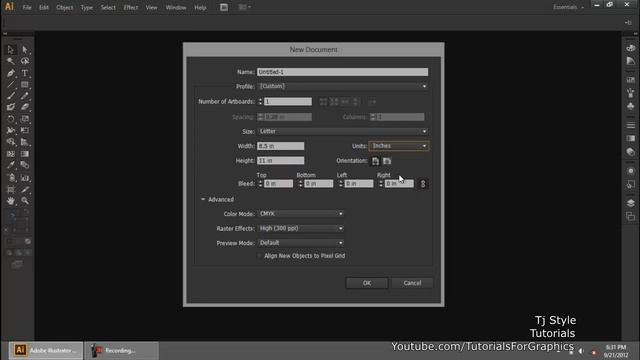Select the Direct Selection tool
Screen dimensions: 640x360
(25, 50)
